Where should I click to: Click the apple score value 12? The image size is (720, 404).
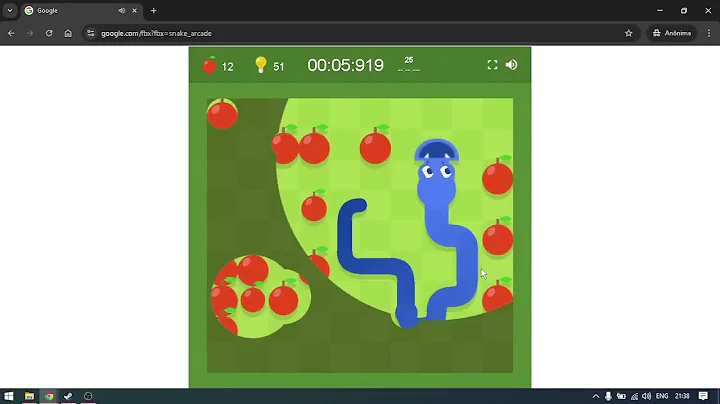click(227, 67)
